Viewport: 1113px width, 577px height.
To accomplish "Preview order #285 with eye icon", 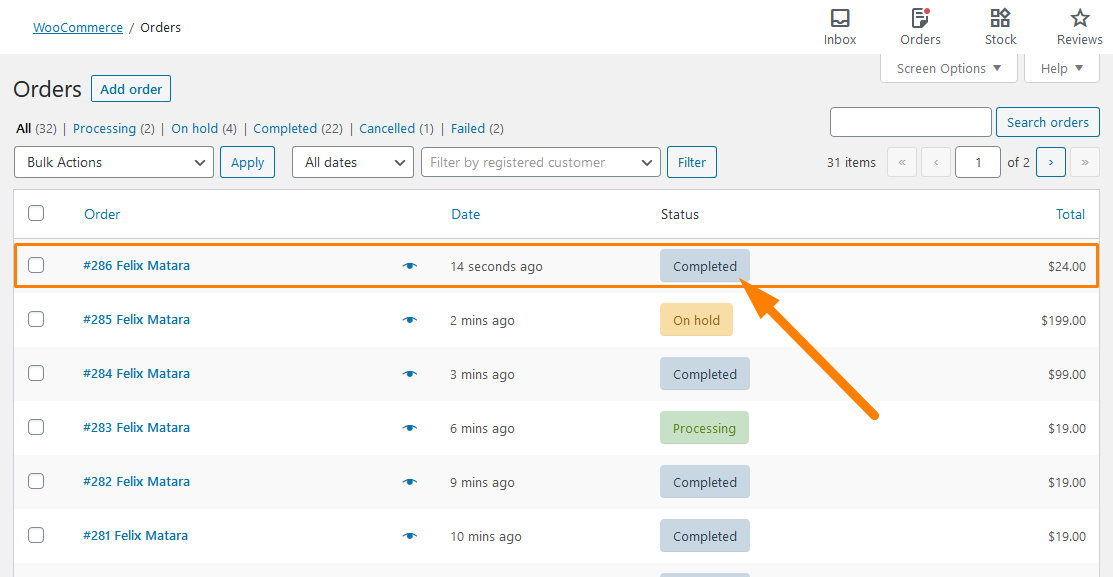I will pos(410,320).
